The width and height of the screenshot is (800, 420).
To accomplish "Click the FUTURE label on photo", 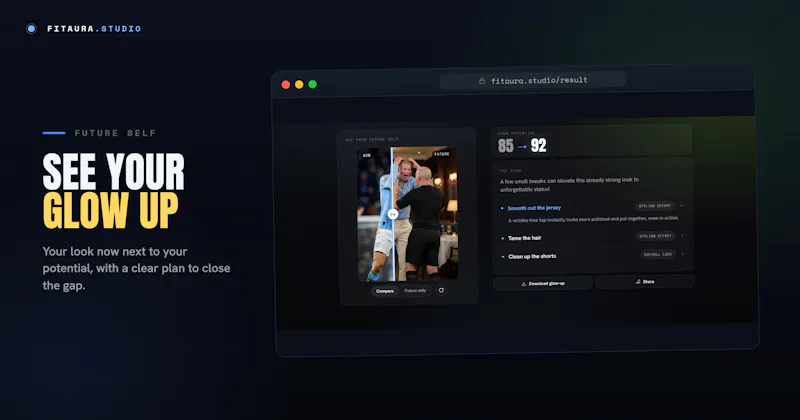I will [x=441, y=154].
